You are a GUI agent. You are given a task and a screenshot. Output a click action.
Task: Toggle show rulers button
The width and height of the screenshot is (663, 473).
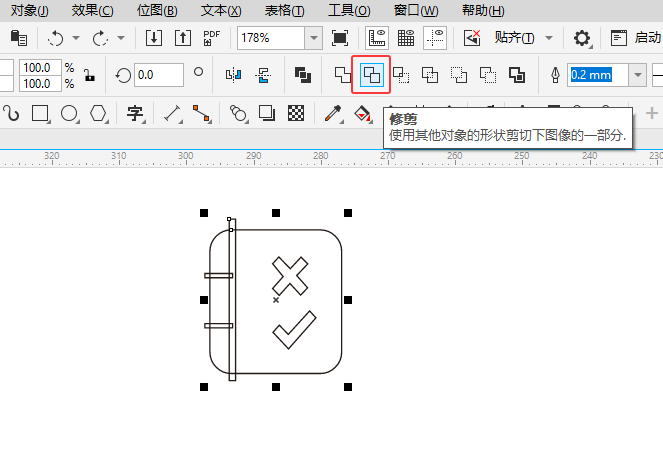point(377,38)
